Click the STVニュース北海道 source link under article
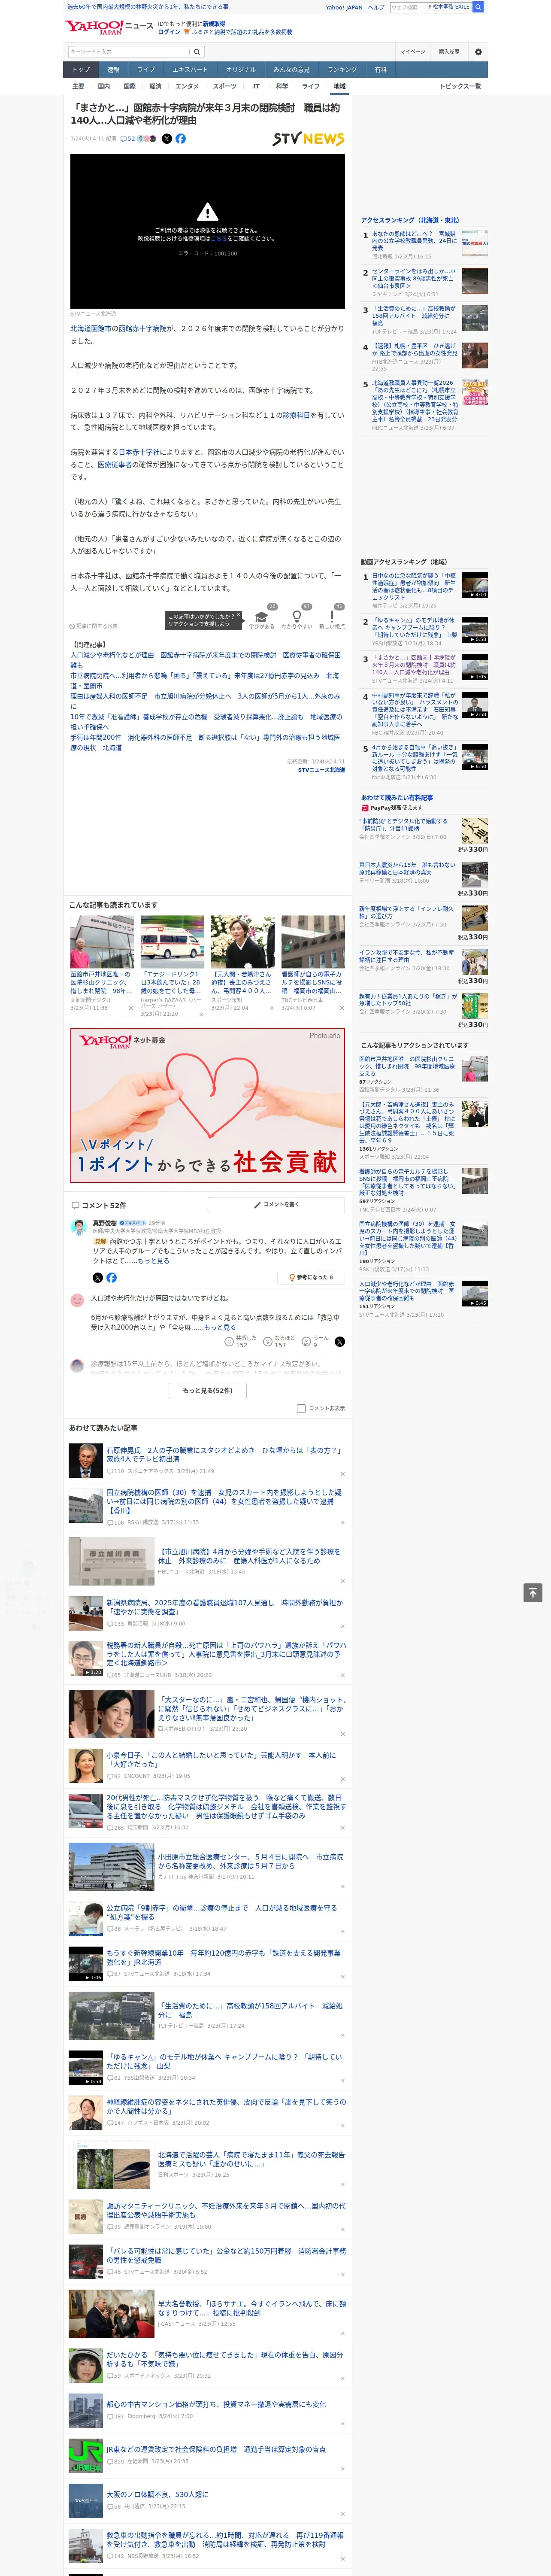This screenshot has height=2576, width=551. point(321,770)
